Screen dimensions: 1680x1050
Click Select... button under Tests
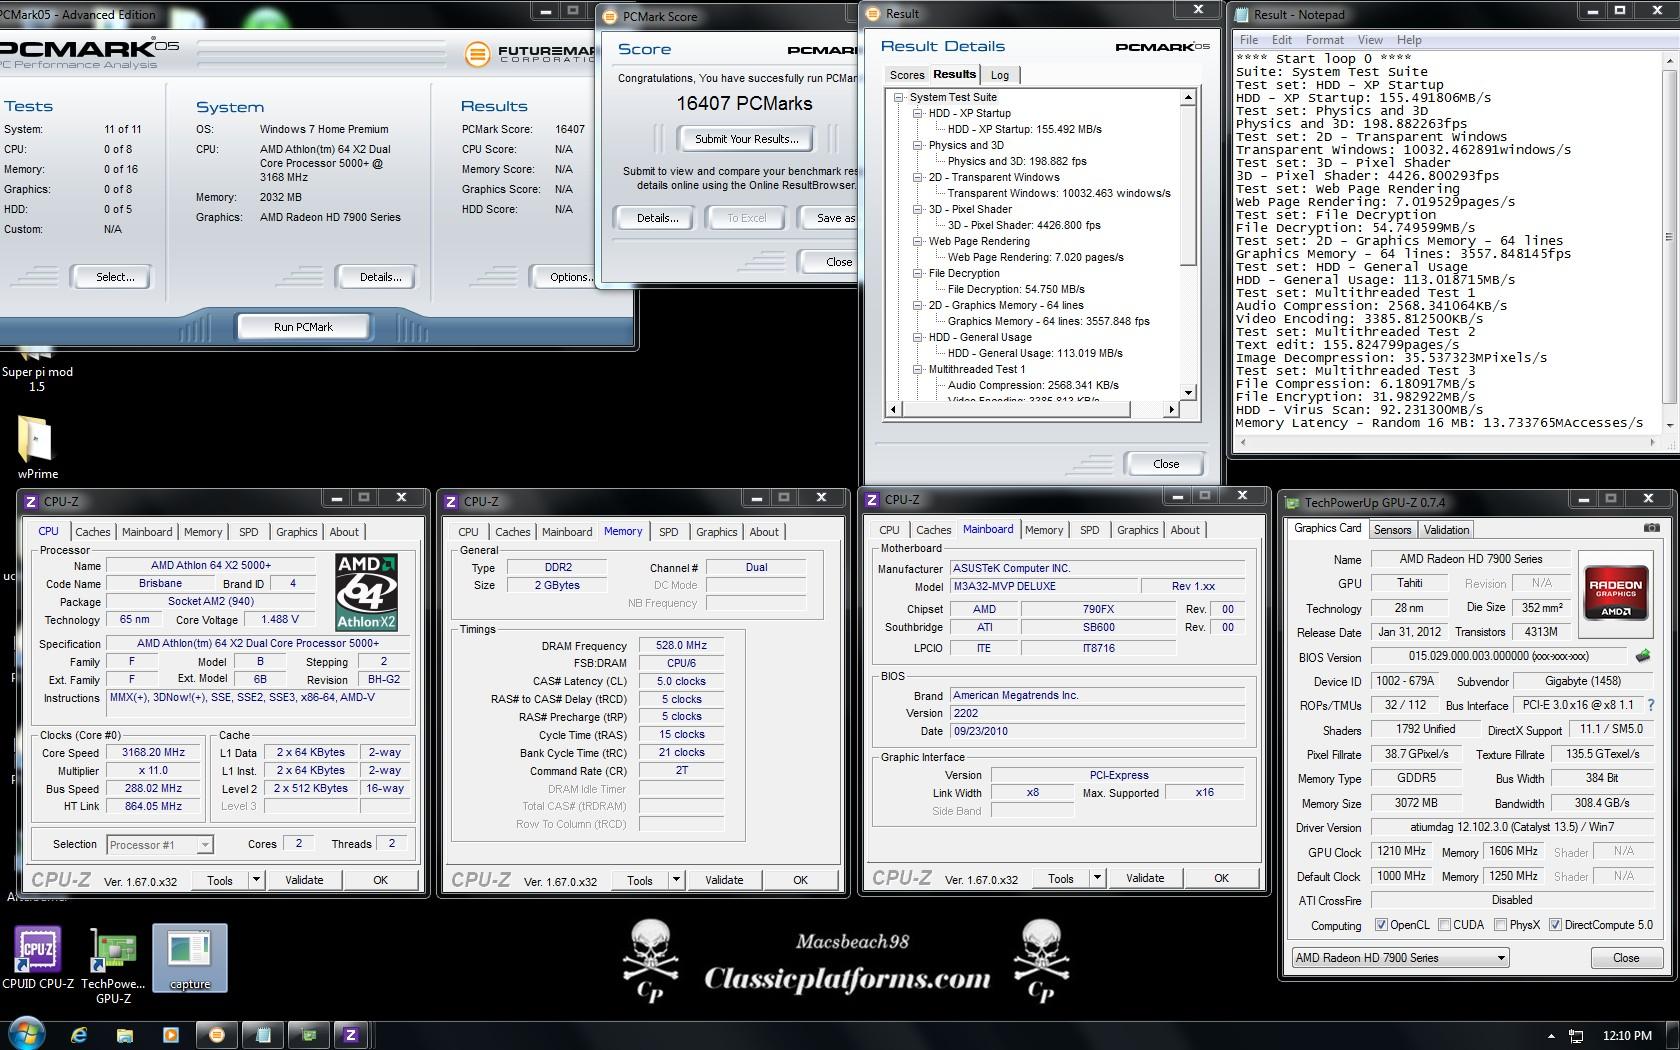[115, 277]
